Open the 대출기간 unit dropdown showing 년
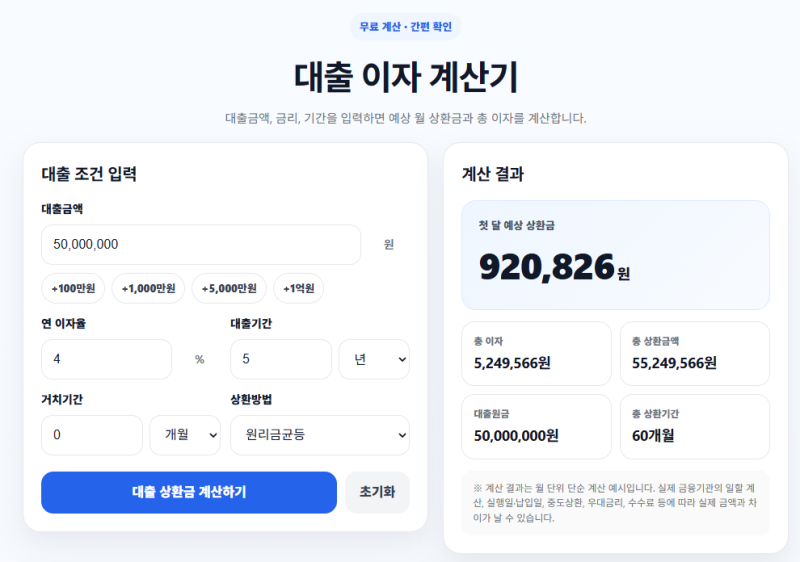Viewport: 800px width, 562px height. tap(374, 359)
